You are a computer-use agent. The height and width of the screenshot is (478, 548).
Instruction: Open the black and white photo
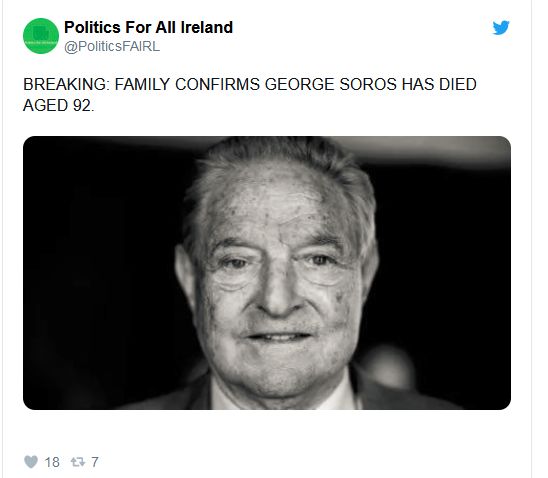point(267,273)
